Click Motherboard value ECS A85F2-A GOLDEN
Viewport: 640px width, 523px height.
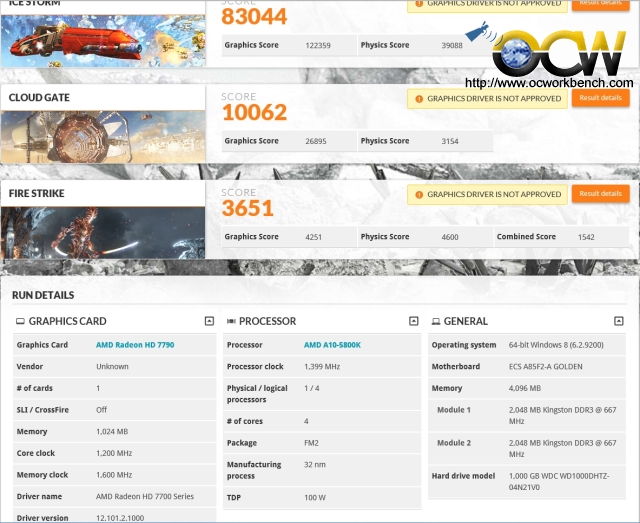point(545,367)
